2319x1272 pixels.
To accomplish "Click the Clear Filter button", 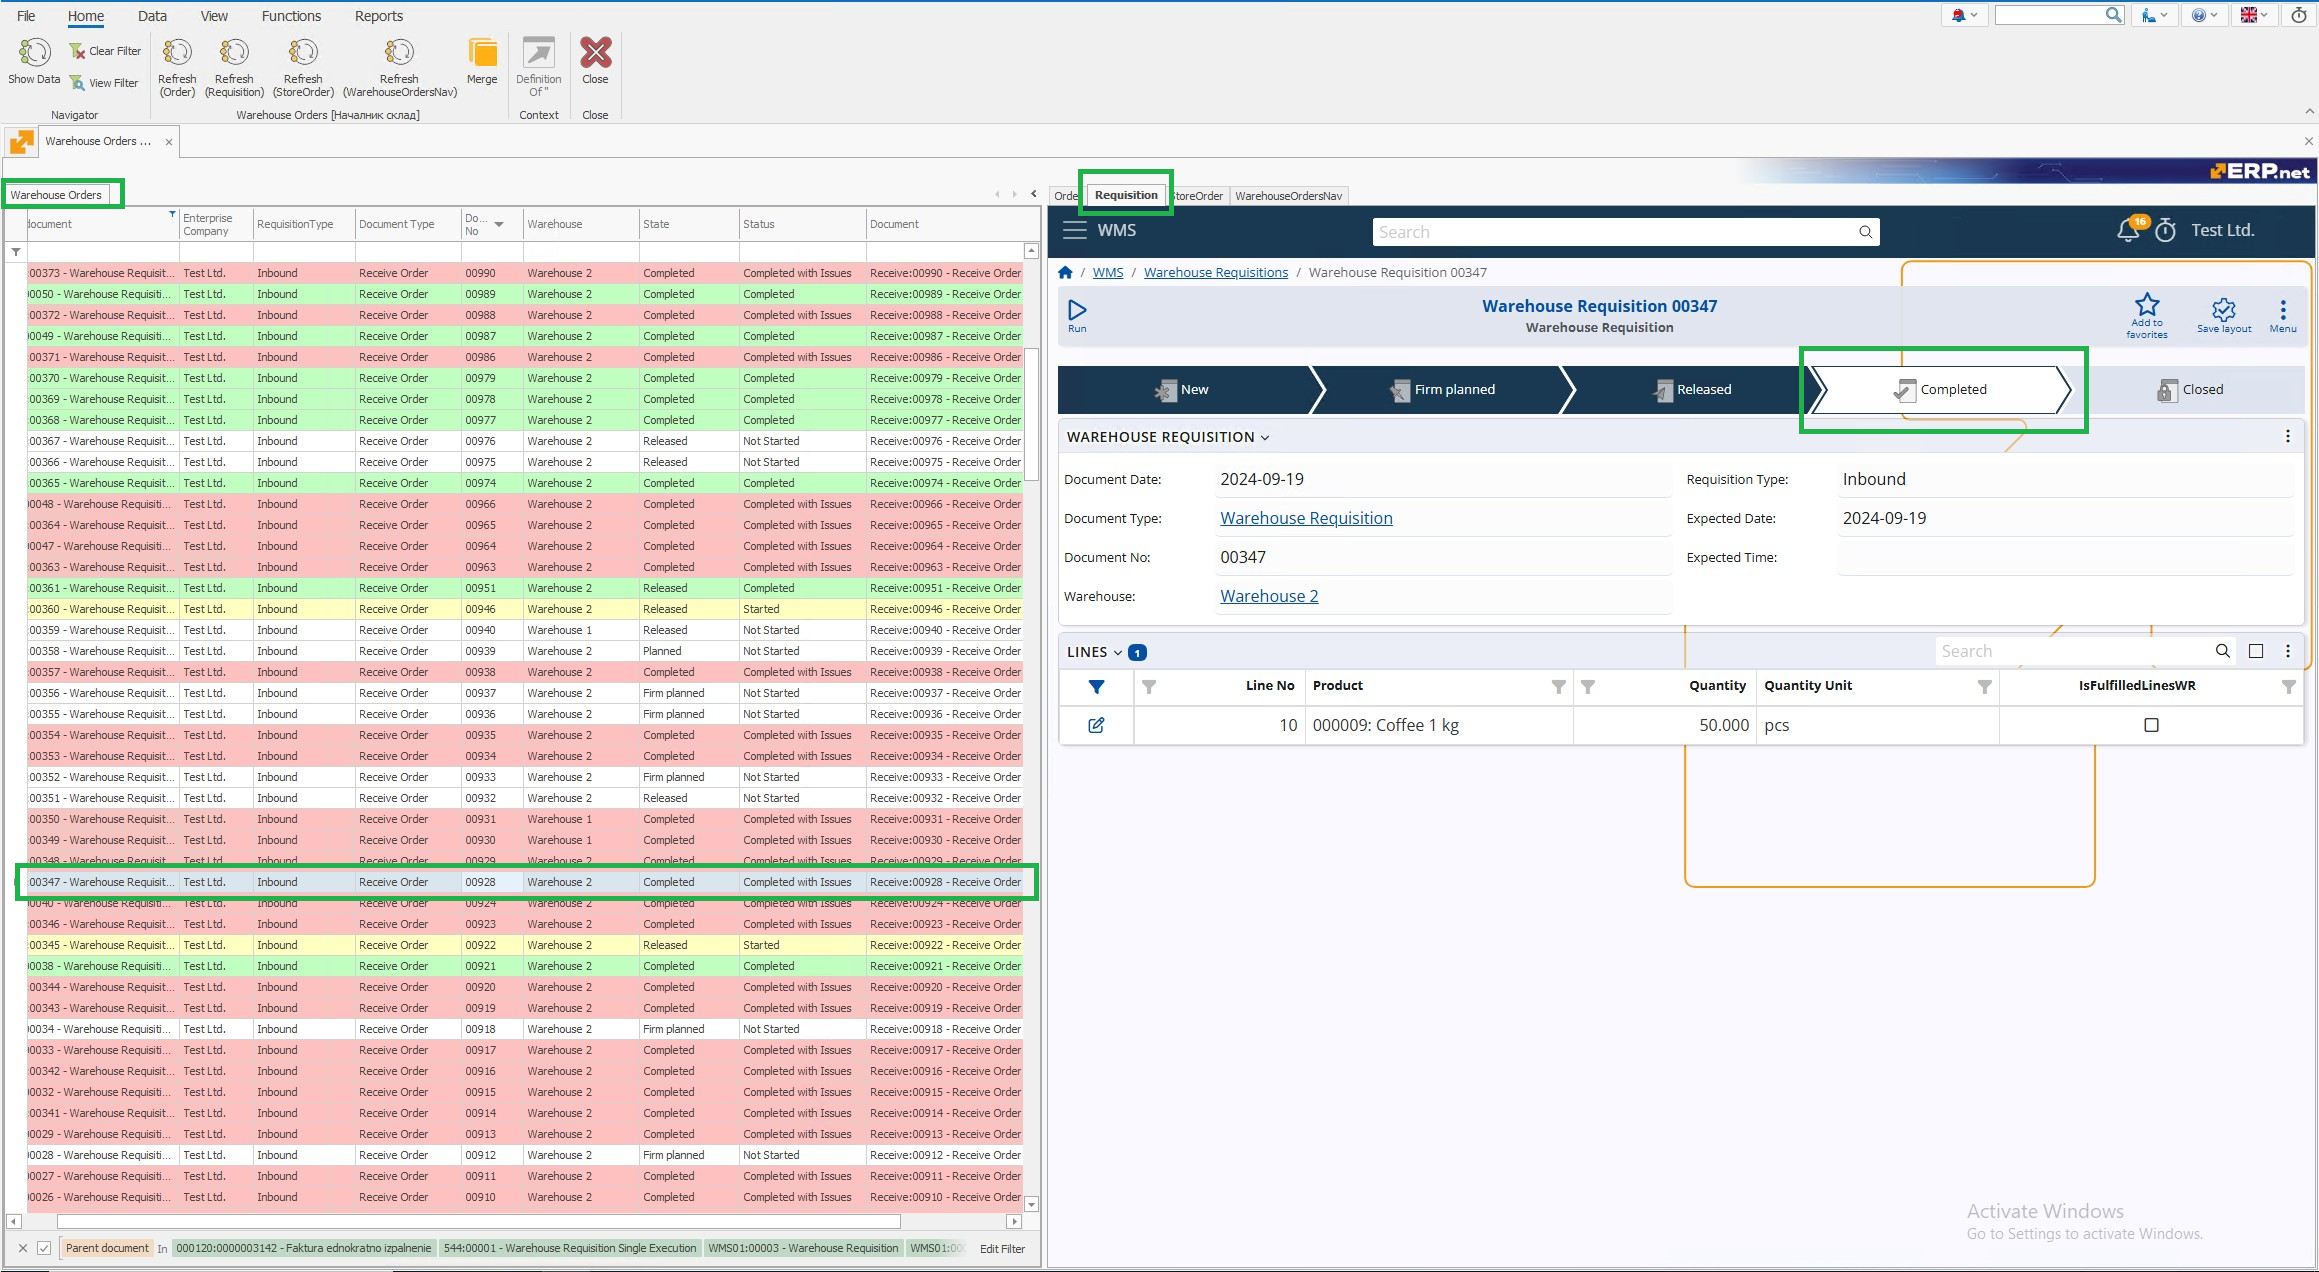I will (105, 51).
